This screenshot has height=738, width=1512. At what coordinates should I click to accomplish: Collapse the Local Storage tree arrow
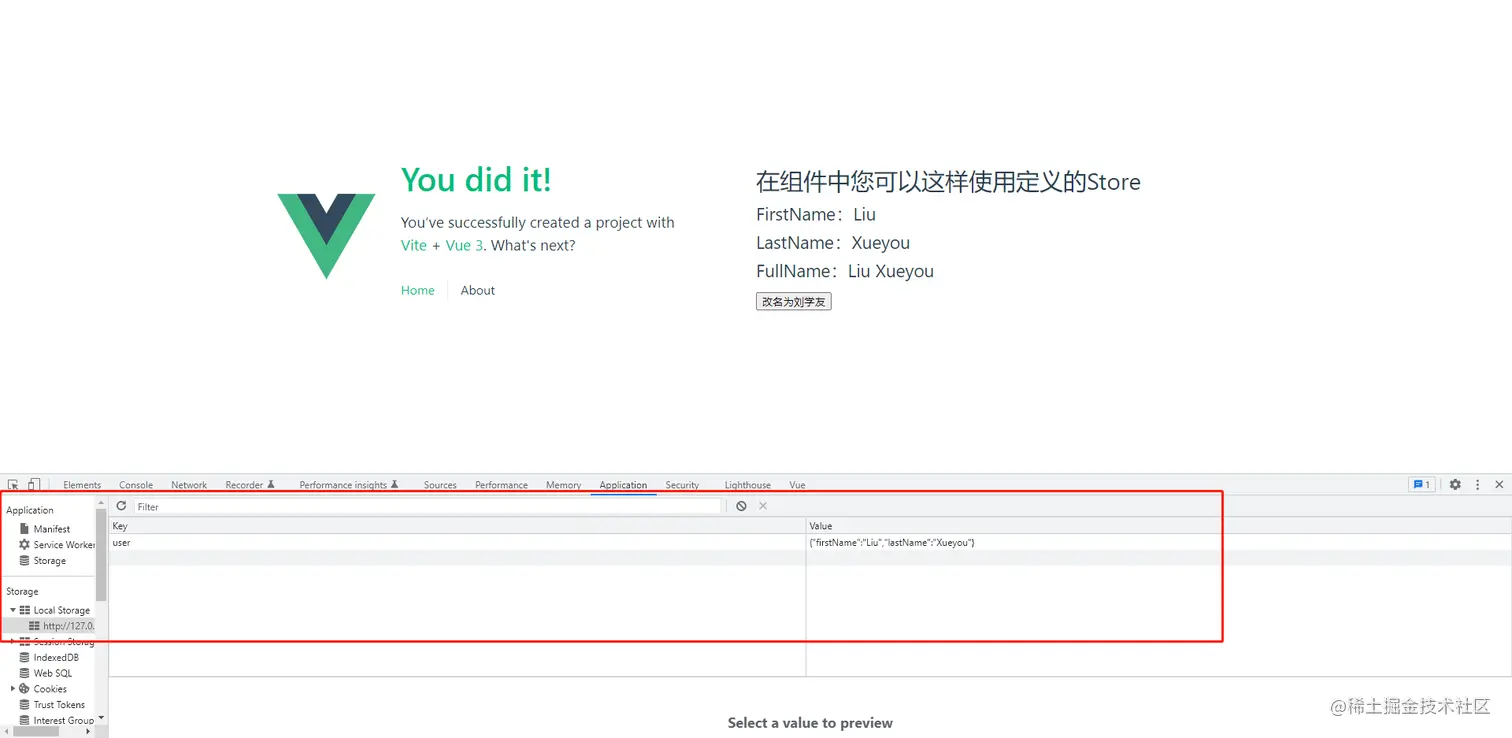tap(13, 610)
